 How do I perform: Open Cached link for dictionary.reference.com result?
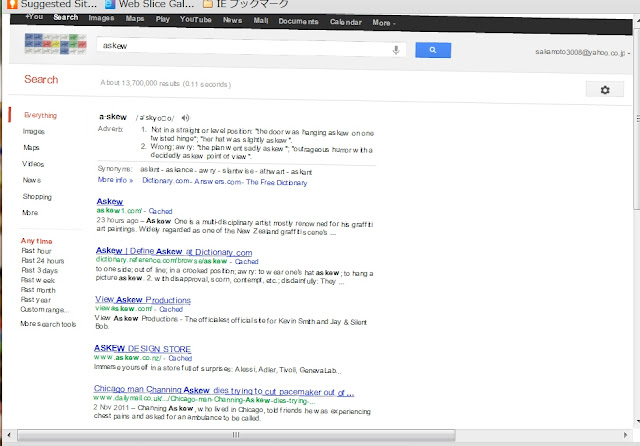(x=246, y=262)
